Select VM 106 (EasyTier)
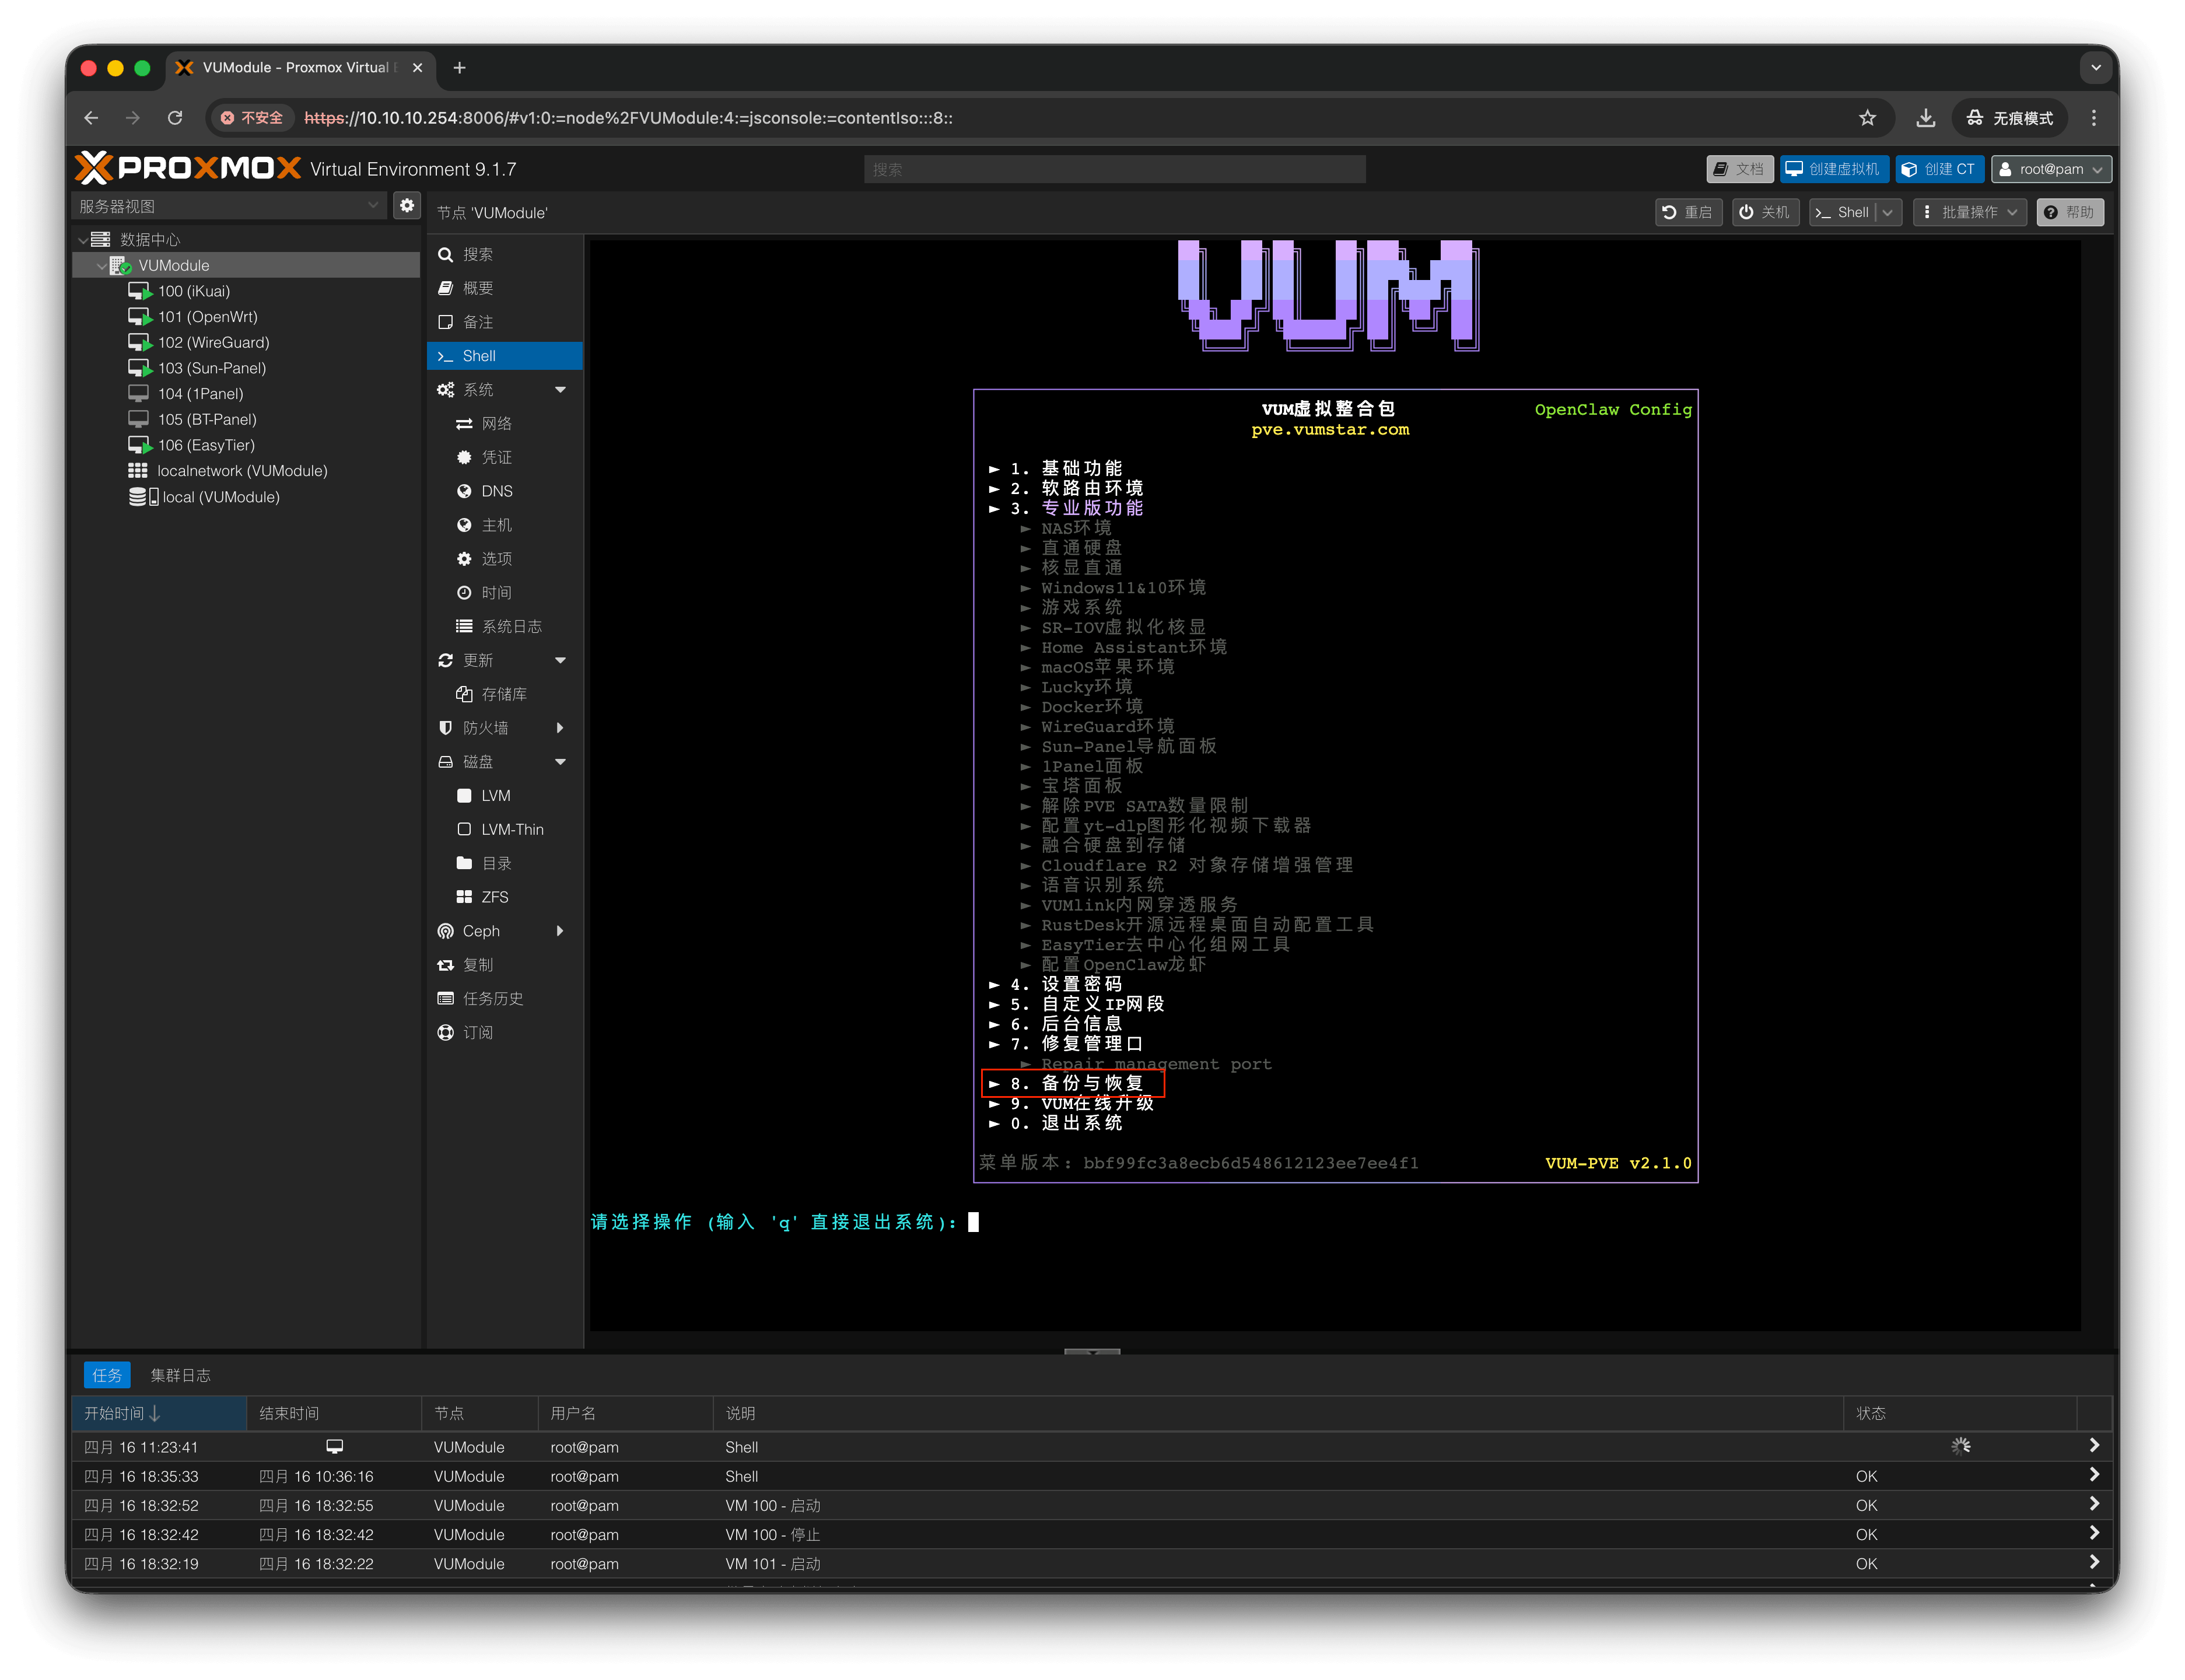The image size is (2185, 1680). (205, 445)
